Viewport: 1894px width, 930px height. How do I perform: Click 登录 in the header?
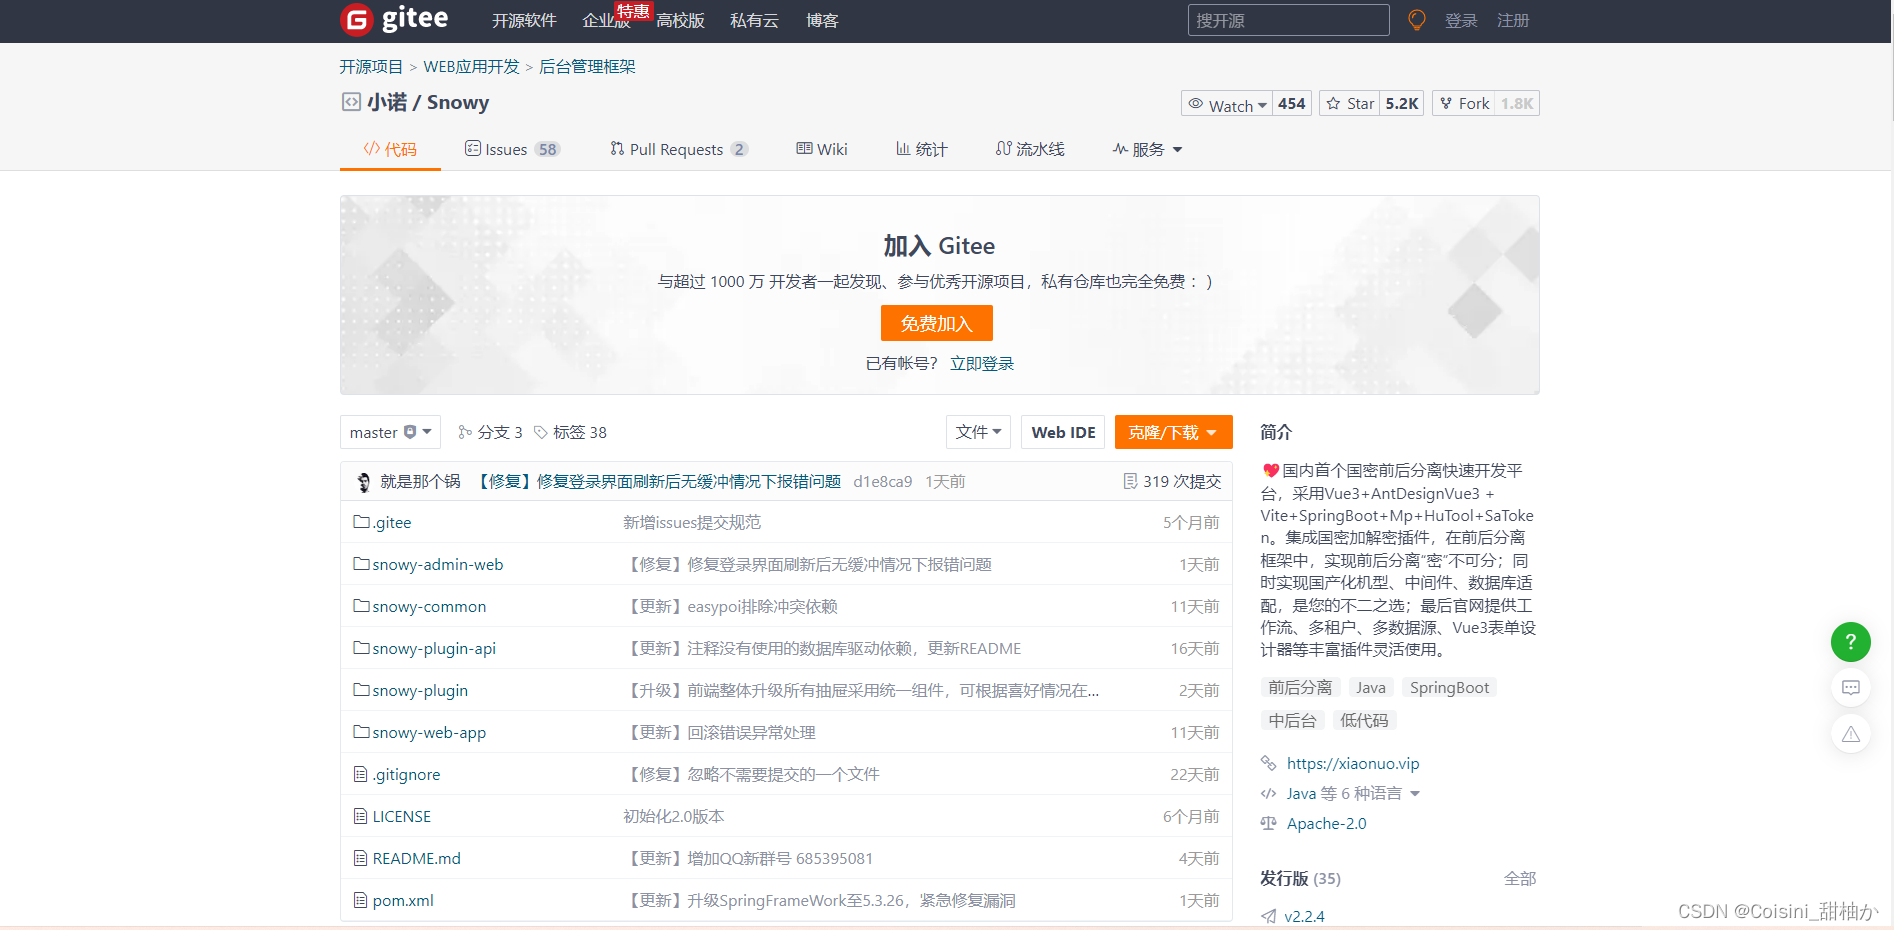pos(1461,21)
